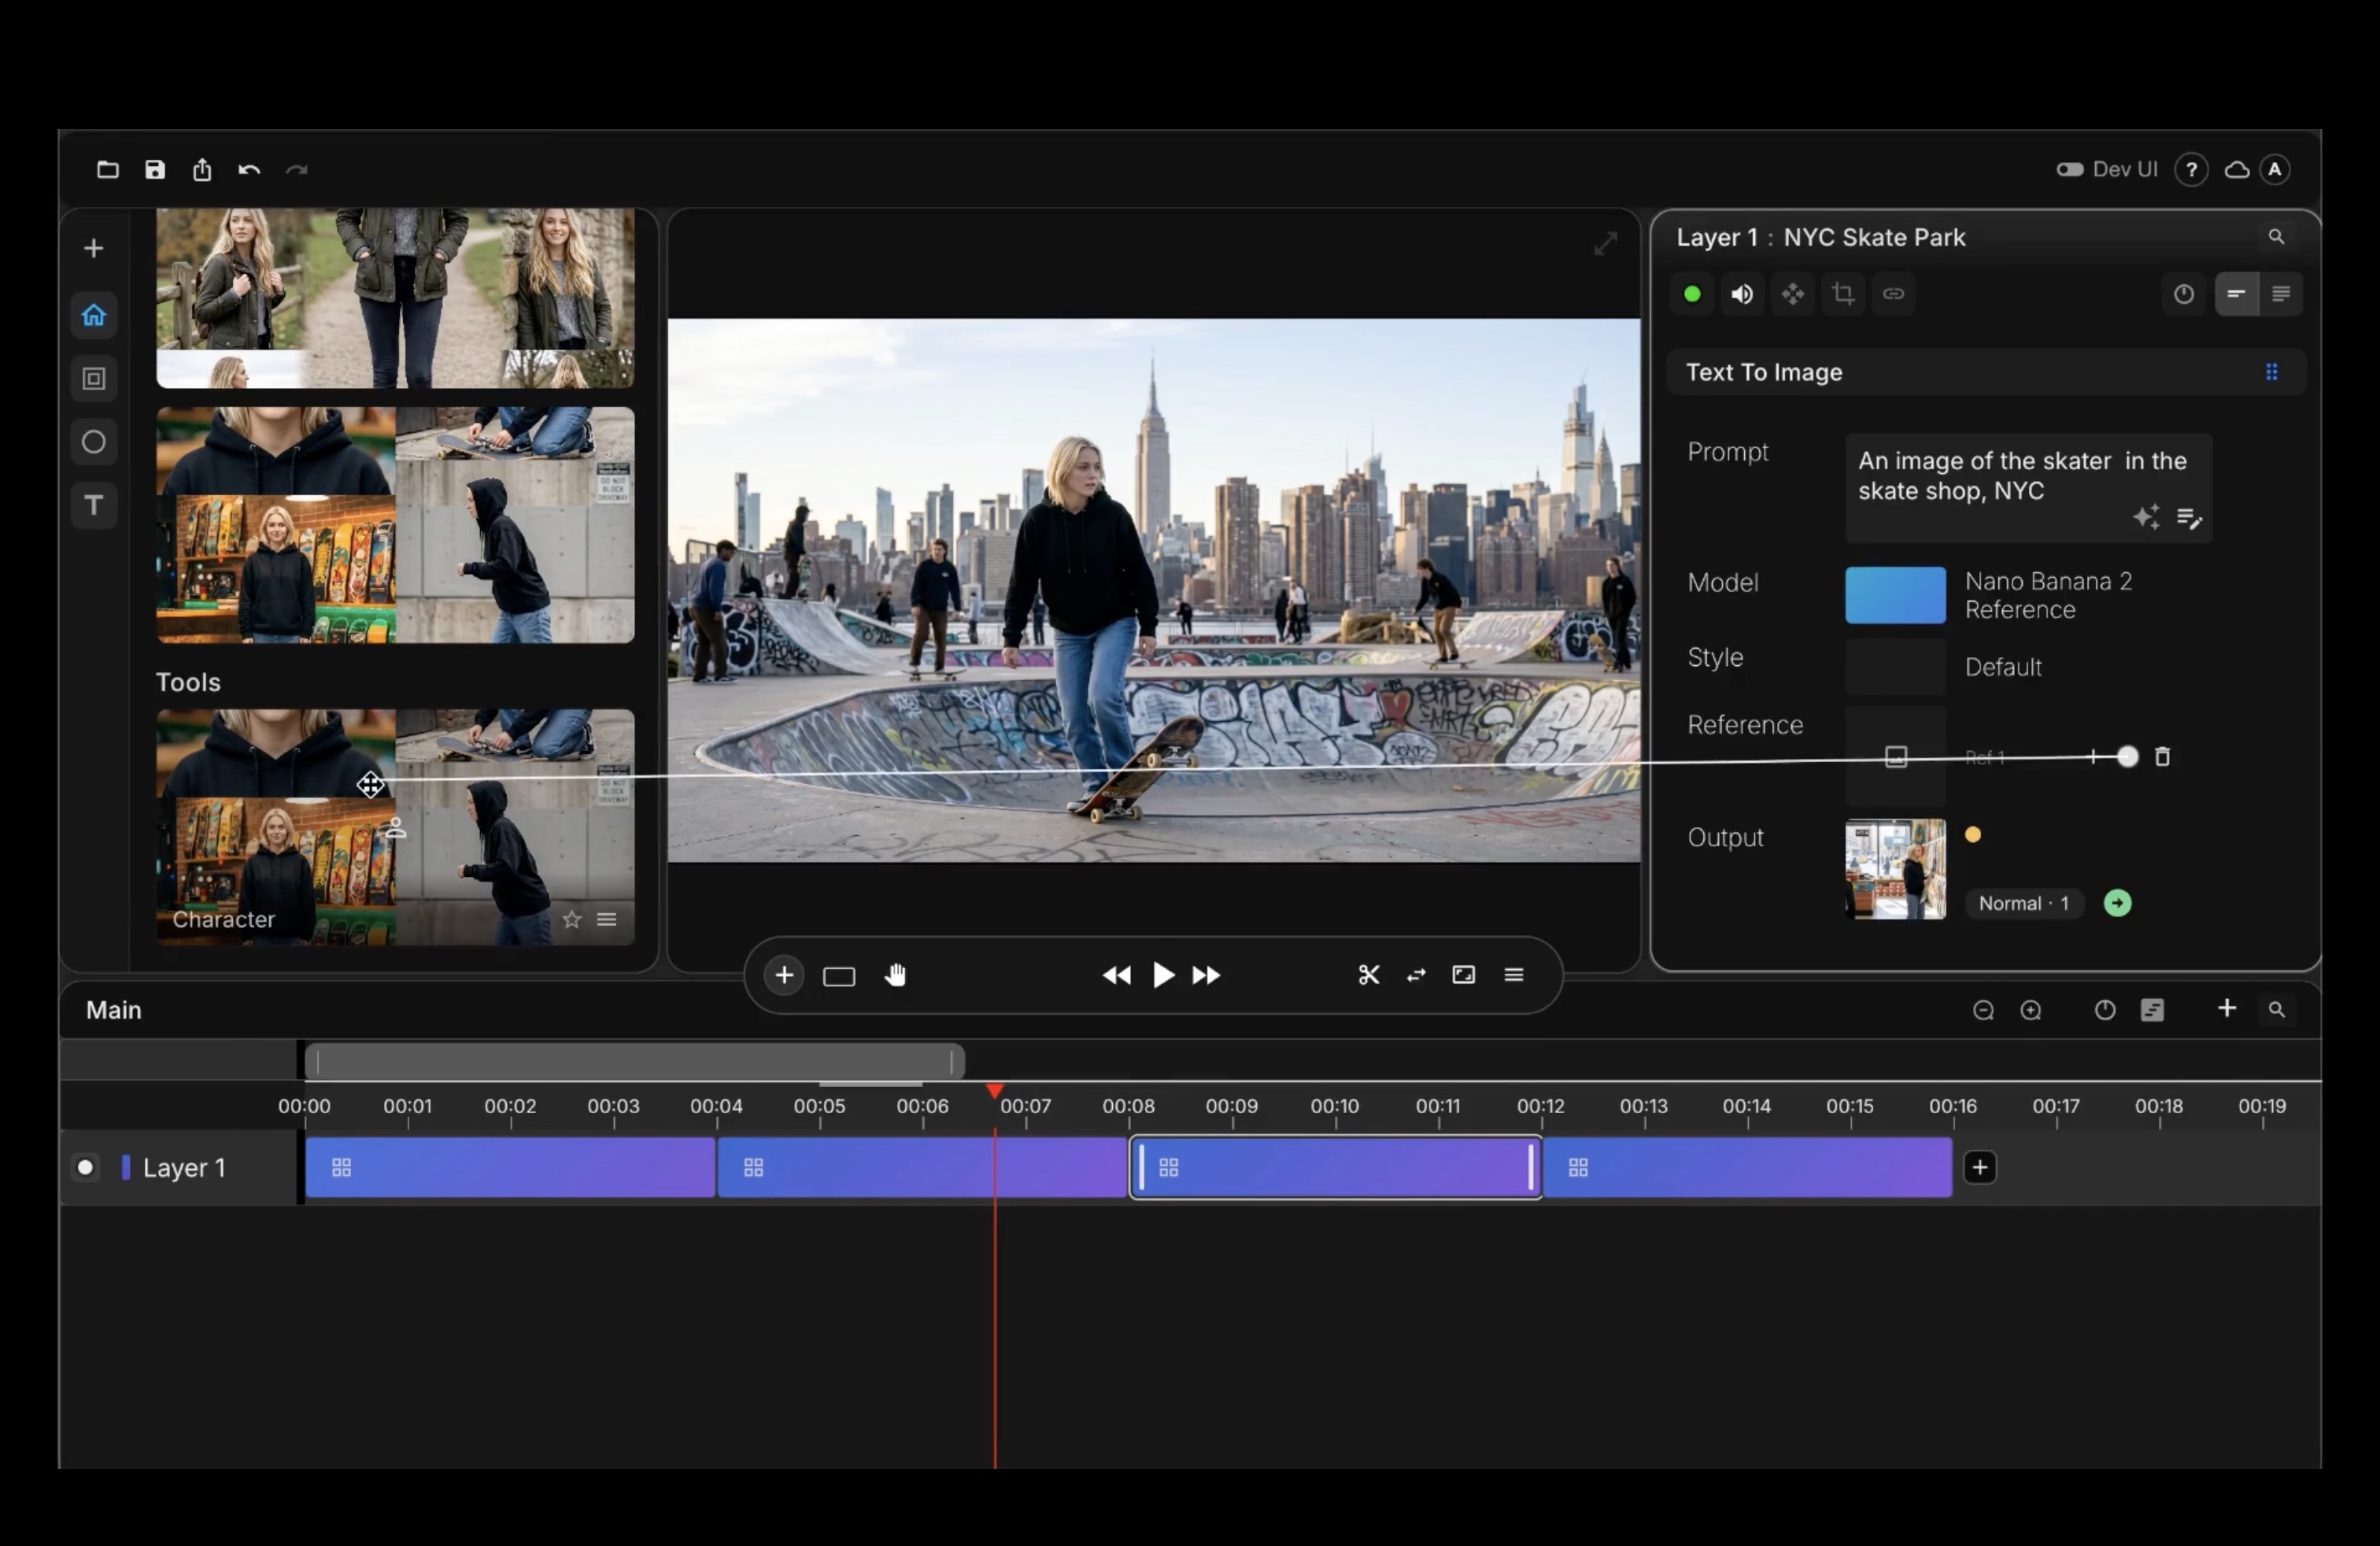Select the Home icon in sidebar

[94, 315]
